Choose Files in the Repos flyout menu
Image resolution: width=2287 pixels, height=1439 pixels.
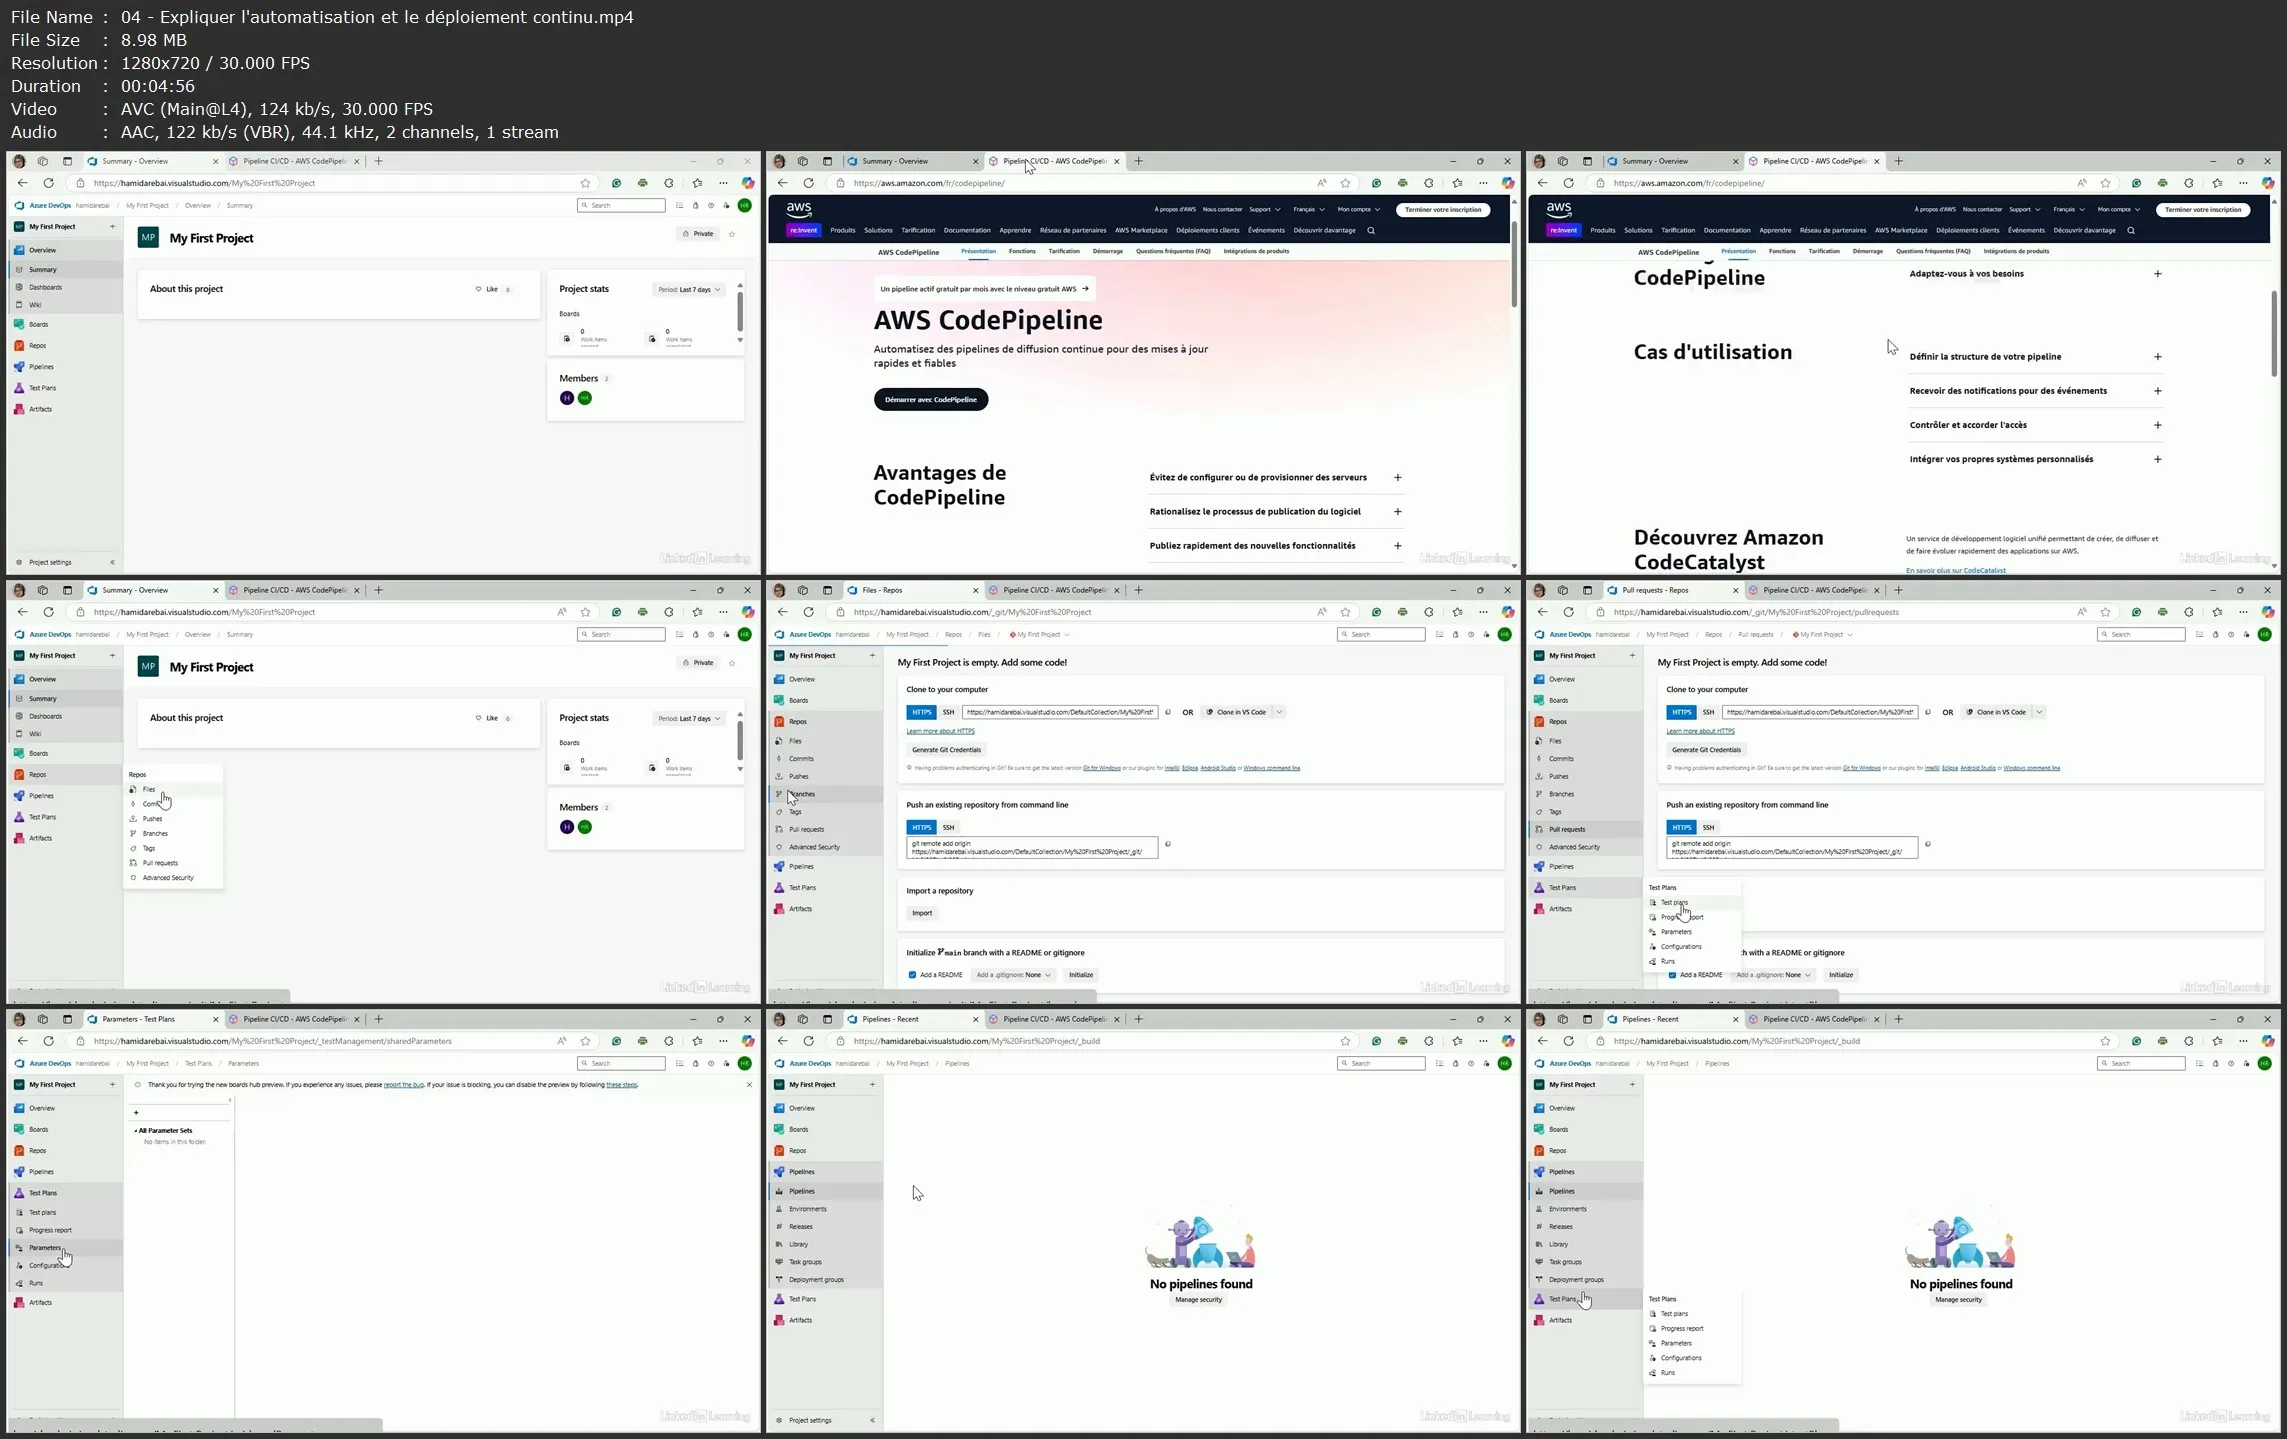click(173, 789)
